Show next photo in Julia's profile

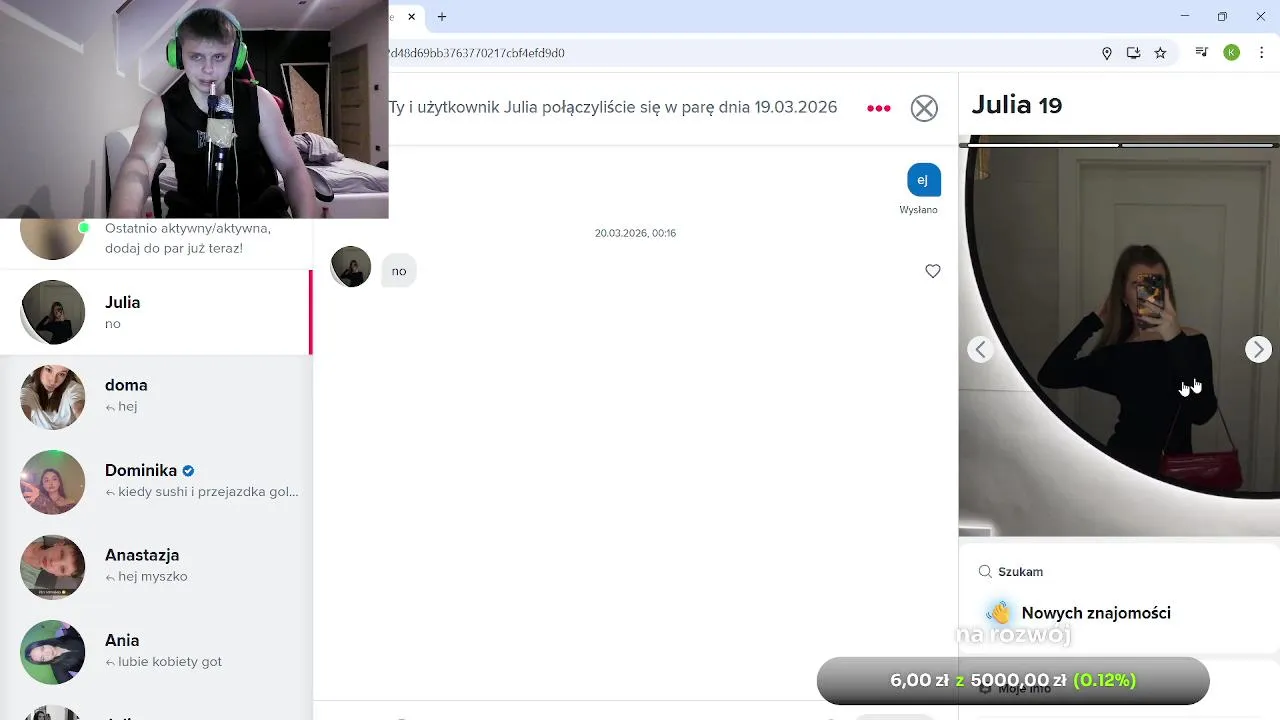pos(1258,349)
